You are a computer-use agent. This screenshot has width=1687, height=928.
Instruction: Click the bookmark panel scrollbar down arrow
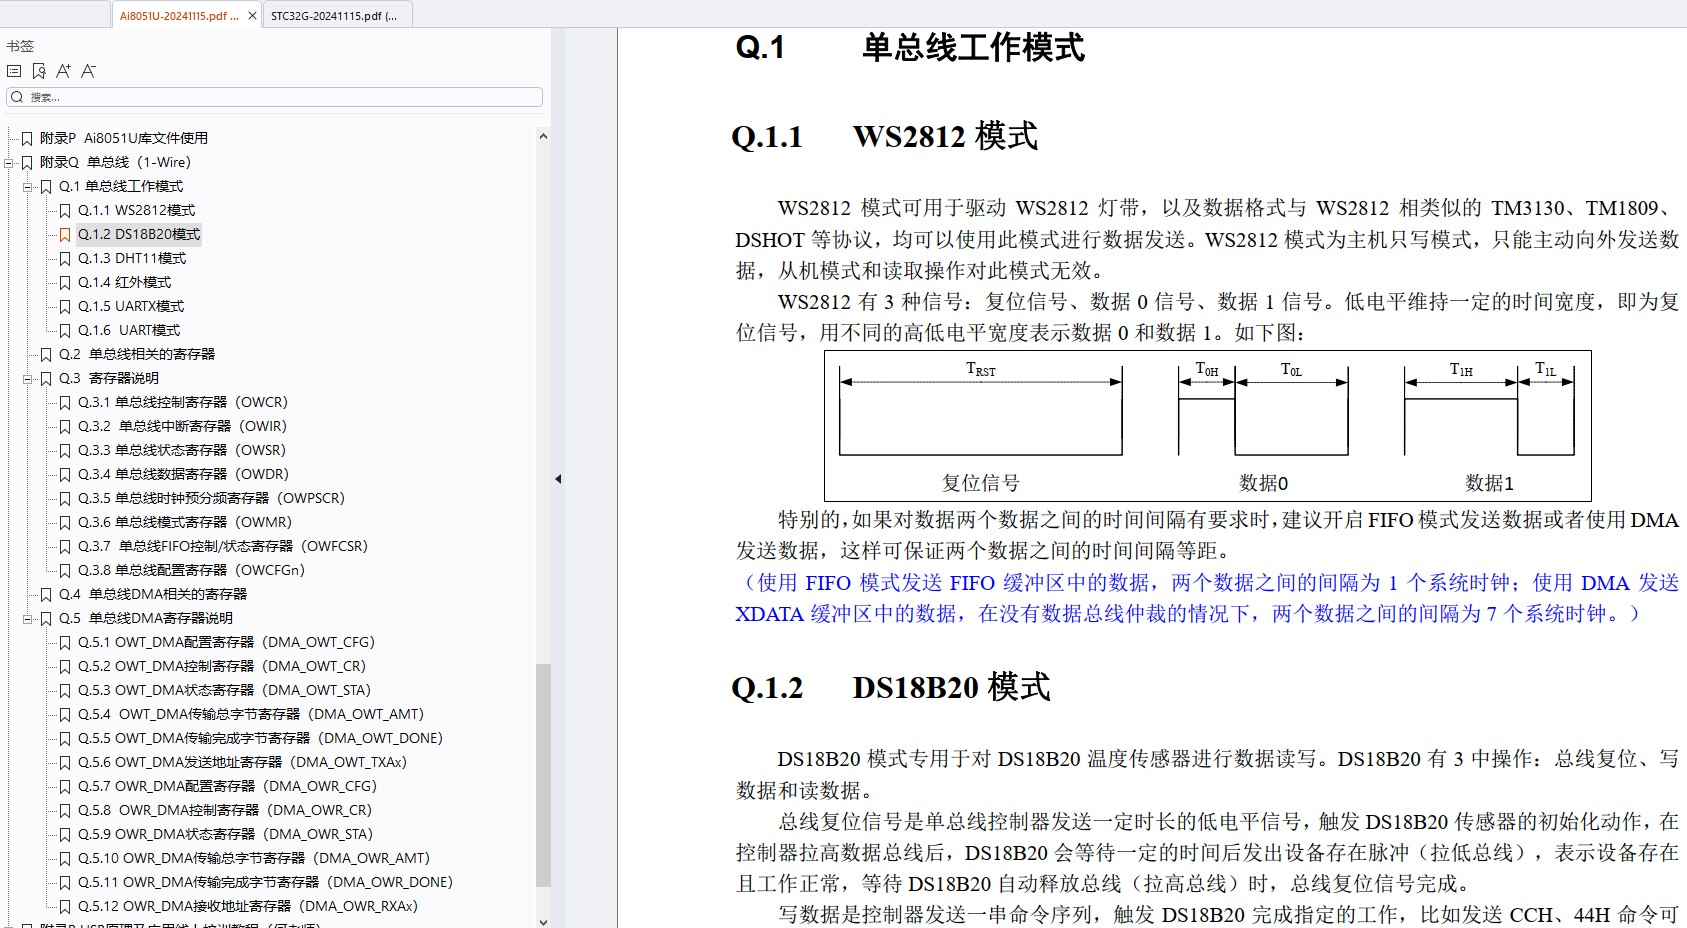click(x=543, y=921)
